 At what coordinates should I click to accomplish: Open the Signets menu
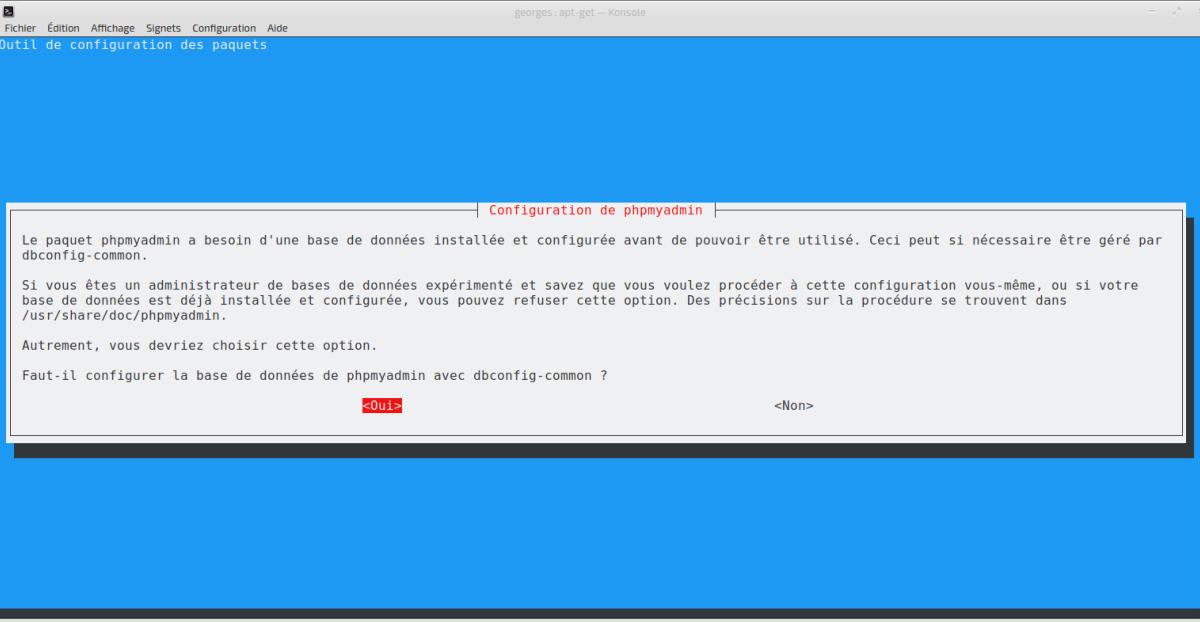click(x=163, y=28)
